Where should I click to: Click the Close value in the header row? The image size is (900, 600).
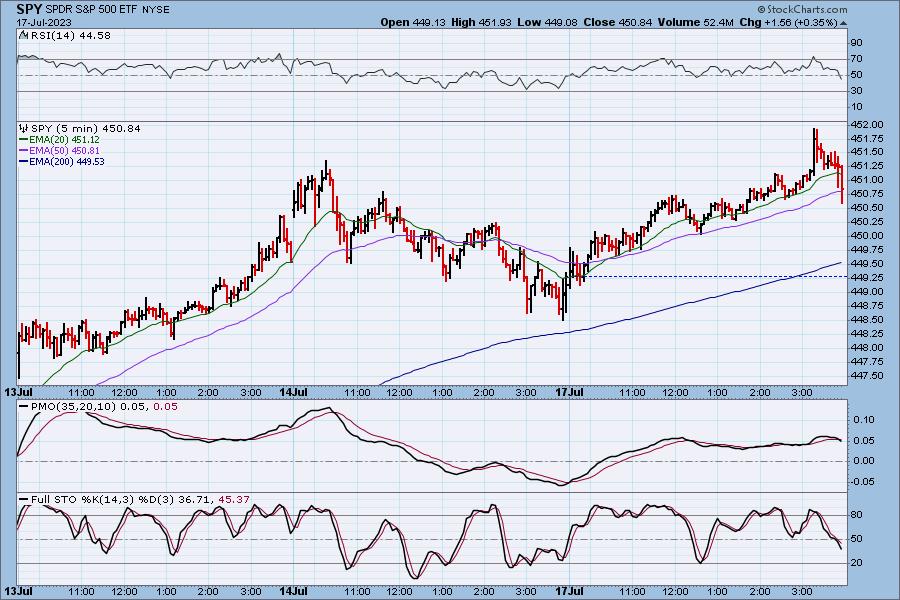(x=635, y=22)
